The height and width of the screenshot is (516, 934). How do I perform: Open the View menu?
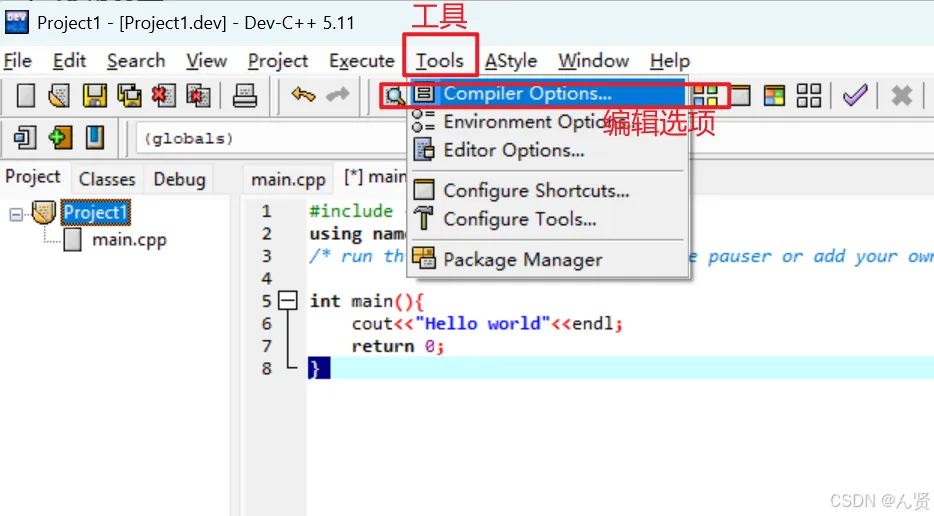point(206,61)
